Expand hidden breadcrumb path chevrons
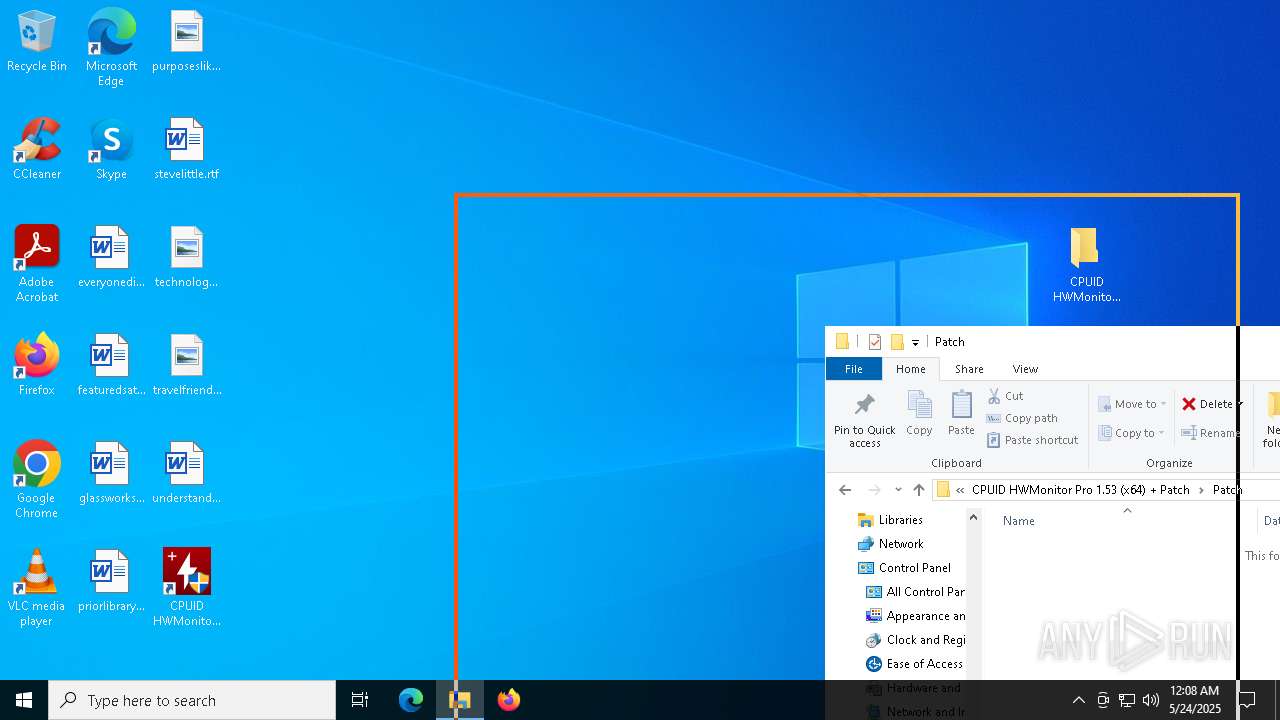This screenshot has height=720, width=1280. click(960, 490)
